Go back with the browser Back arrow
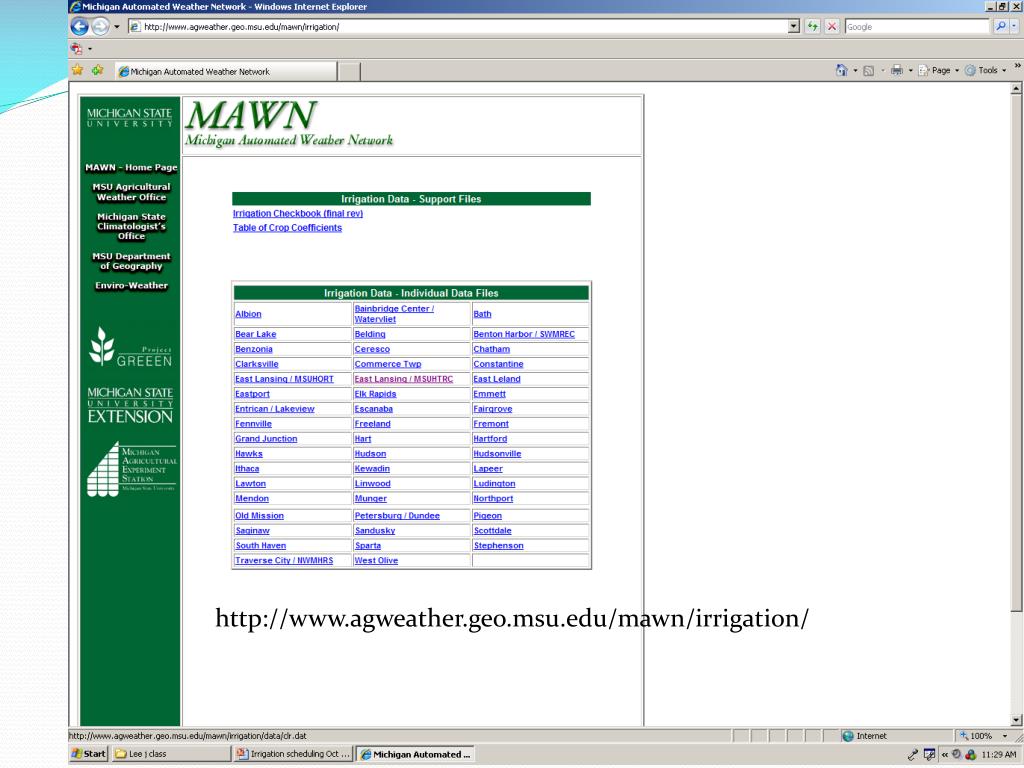This screenshot has width=1024, height=768. 79,27
